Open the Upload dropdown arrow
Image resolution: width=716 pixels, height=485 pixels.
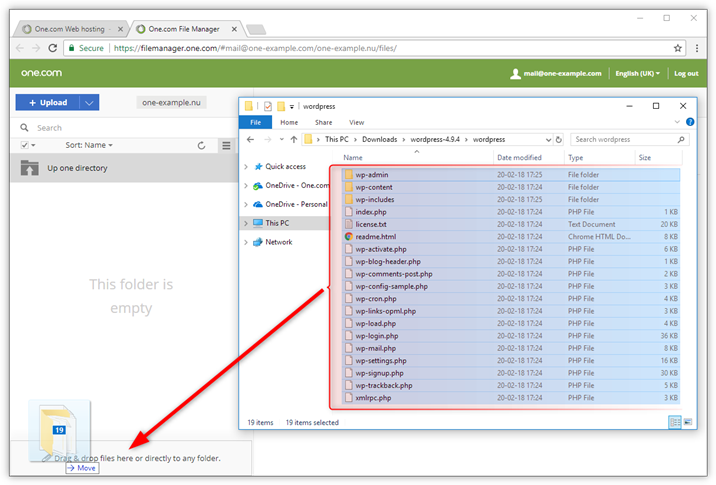point(89,103)
